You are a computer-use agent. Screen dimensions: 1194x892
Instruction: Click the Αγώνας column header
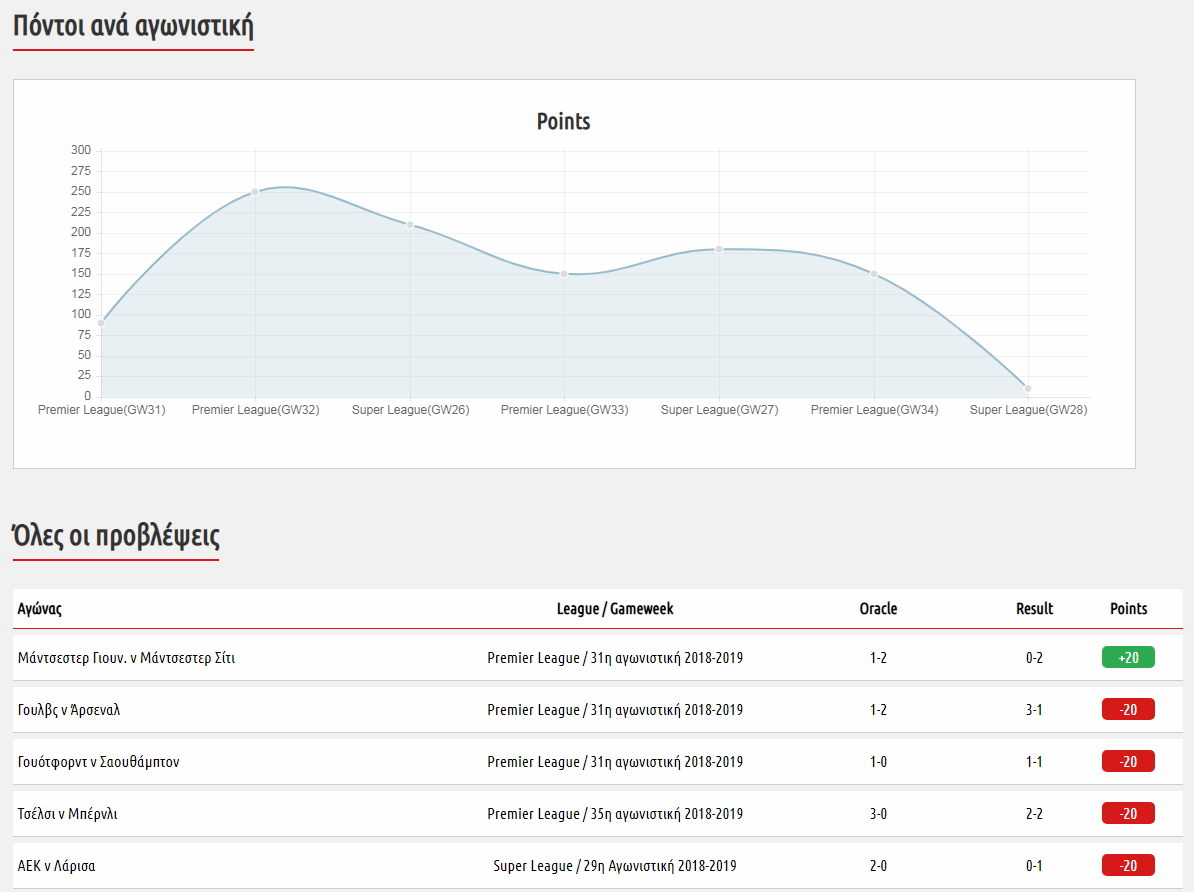point(40,609)
